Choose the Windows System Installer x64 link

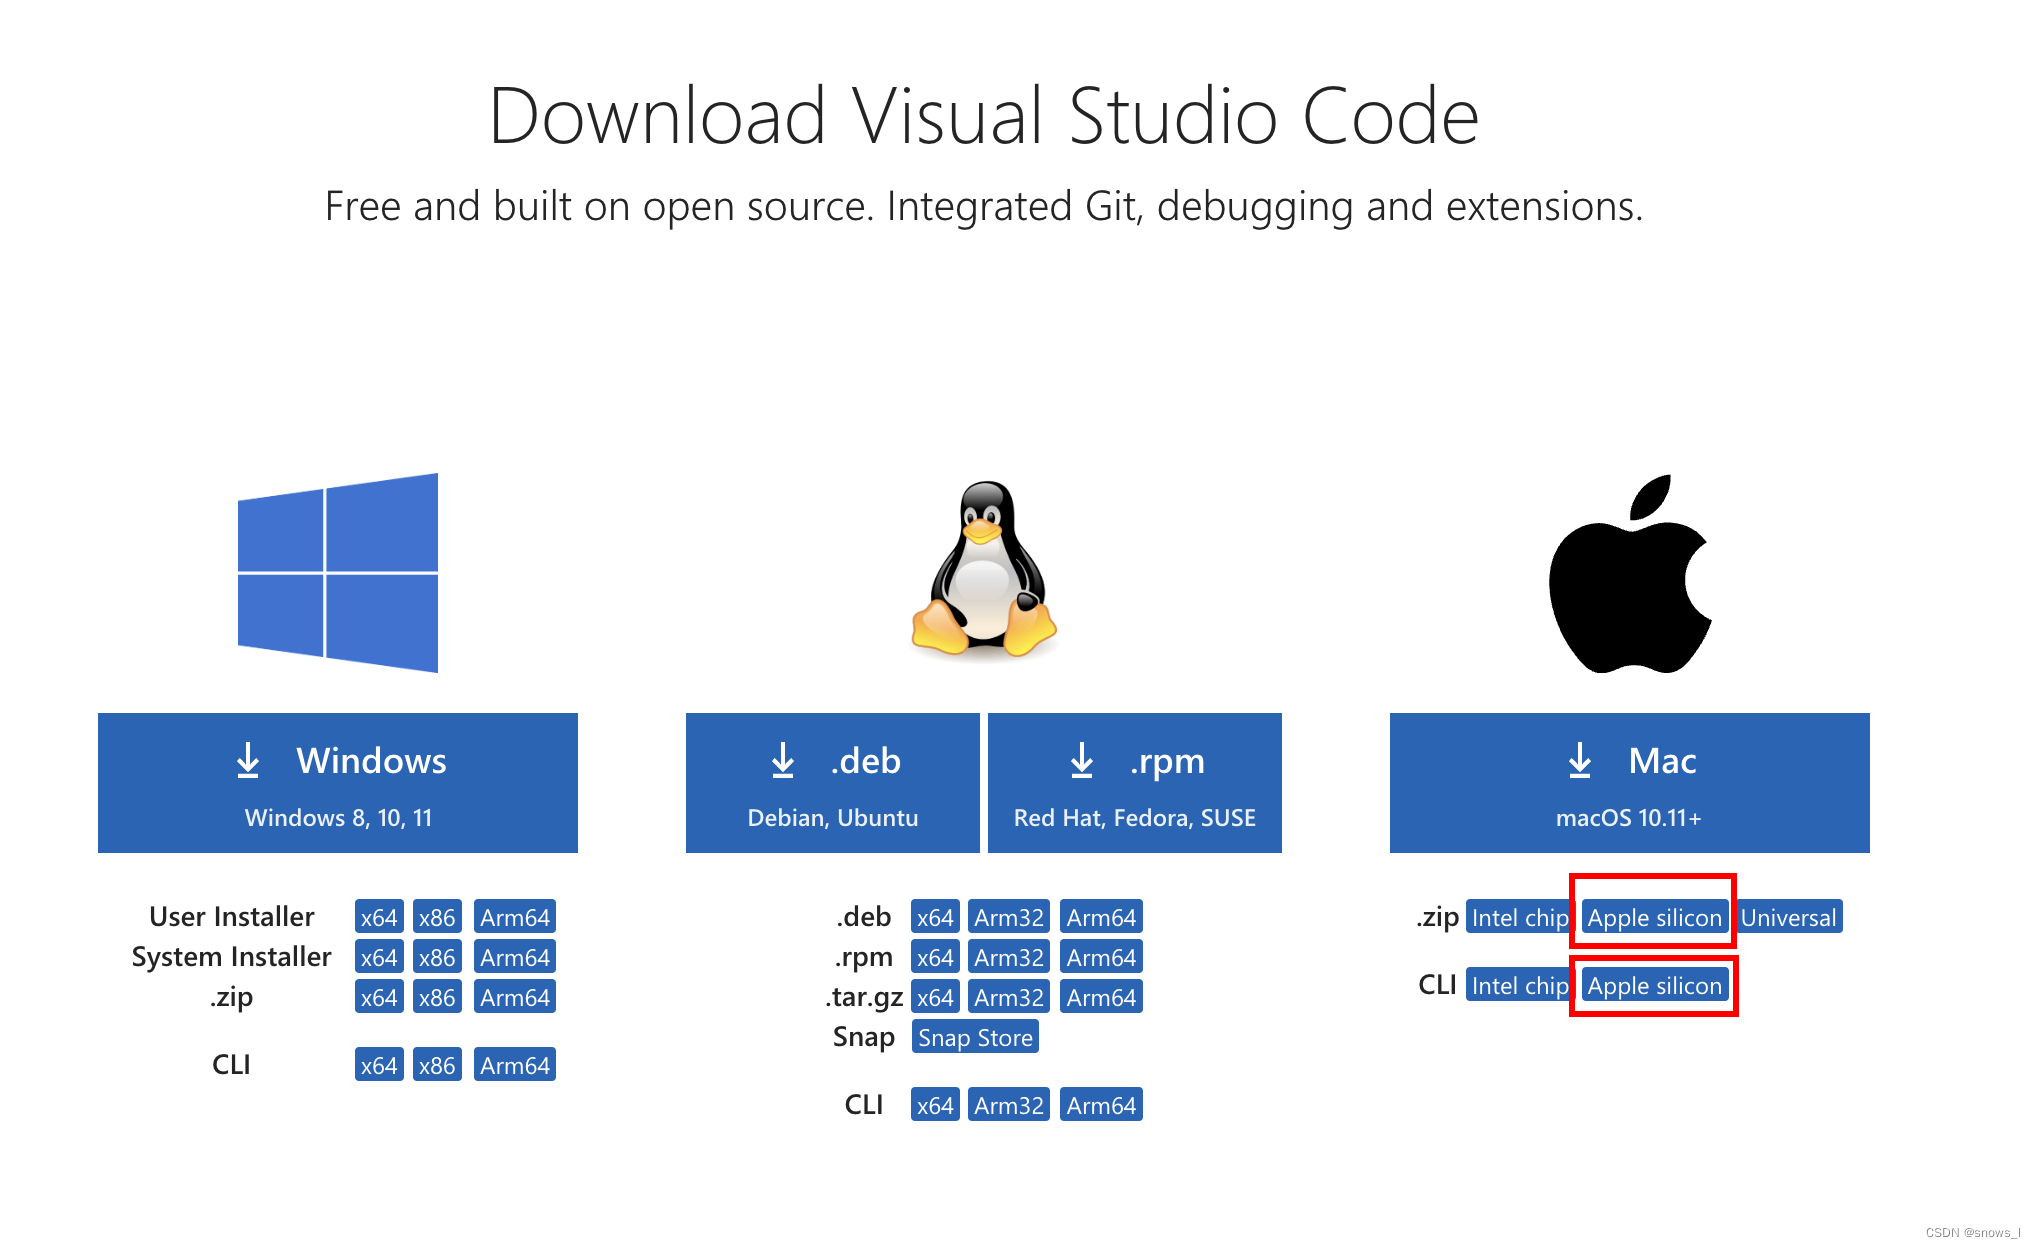click(379, 957)
